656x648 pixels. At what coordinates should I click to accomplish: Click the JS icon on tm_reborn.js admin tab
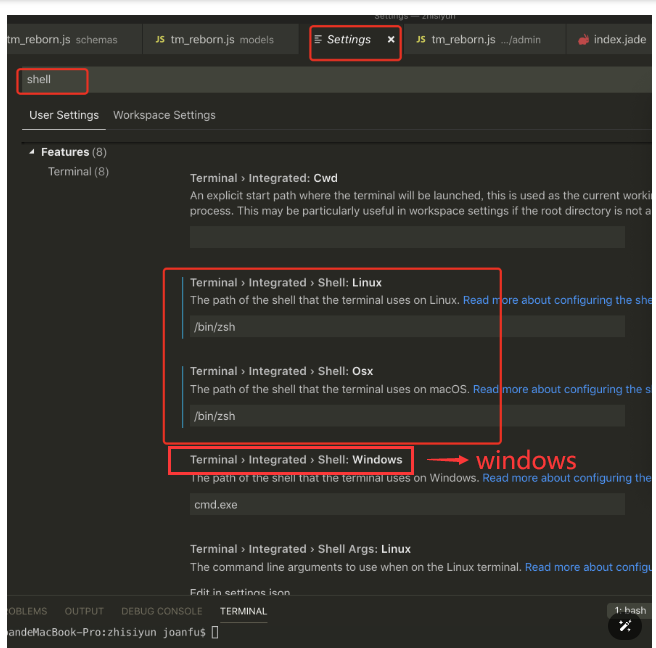pyautogui.click(x=421, y=39)
